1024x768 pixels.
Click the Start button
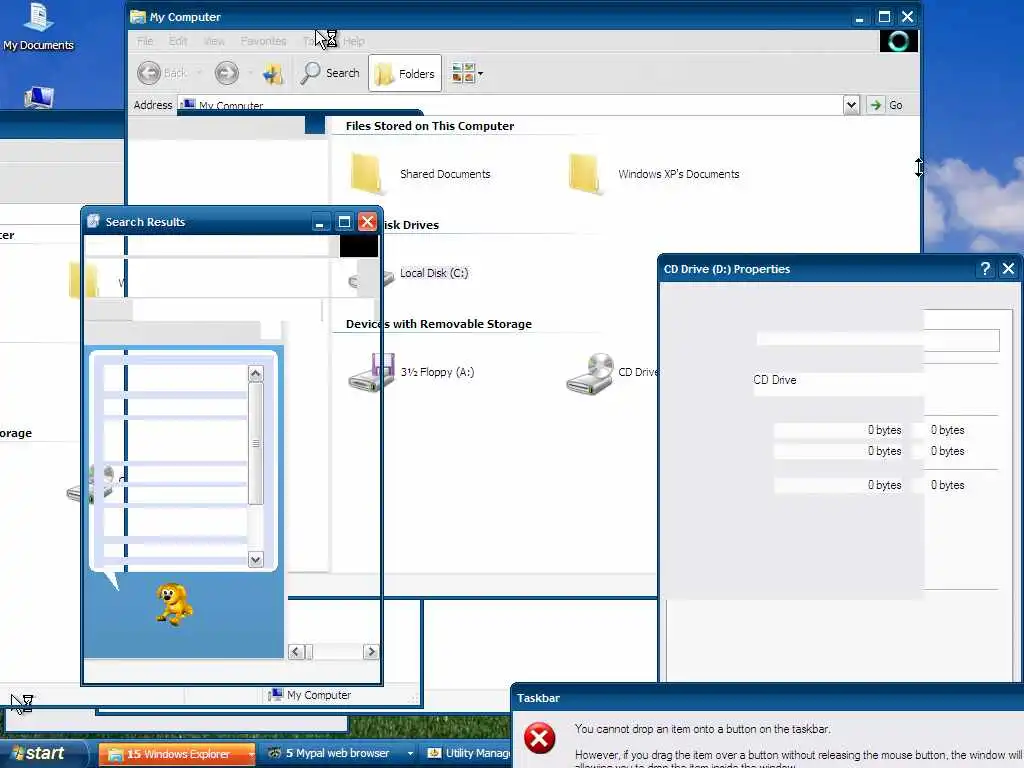tap(41, 753)
